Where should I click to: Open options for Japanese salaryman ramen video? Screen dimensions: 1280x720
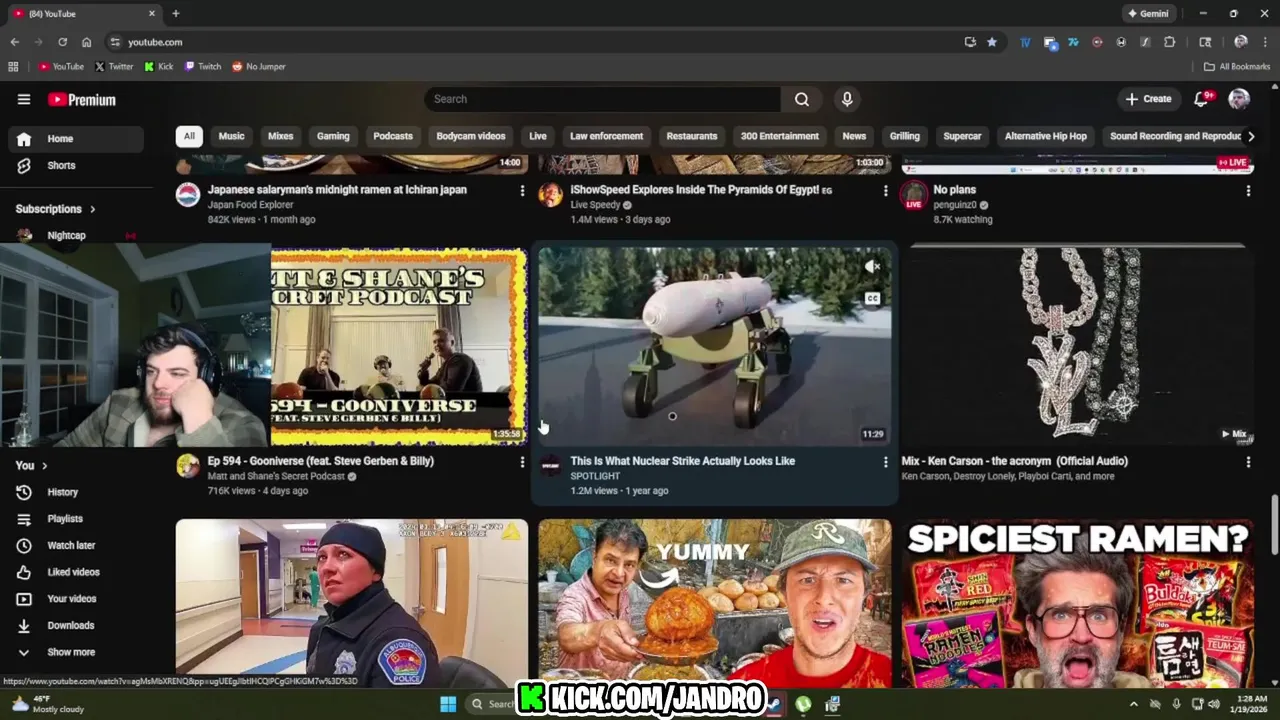click(522, 190)
